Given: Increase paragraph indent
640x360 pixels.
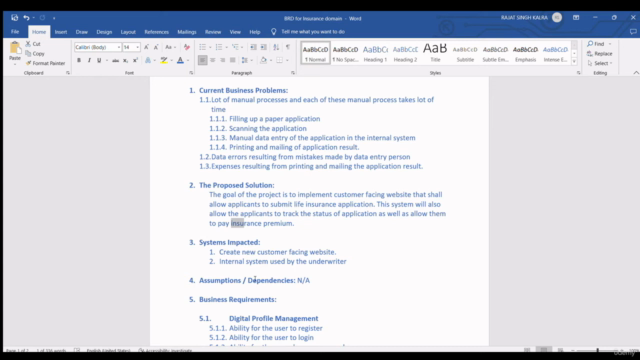Looking at the screenshot, I should coord(264,47).
